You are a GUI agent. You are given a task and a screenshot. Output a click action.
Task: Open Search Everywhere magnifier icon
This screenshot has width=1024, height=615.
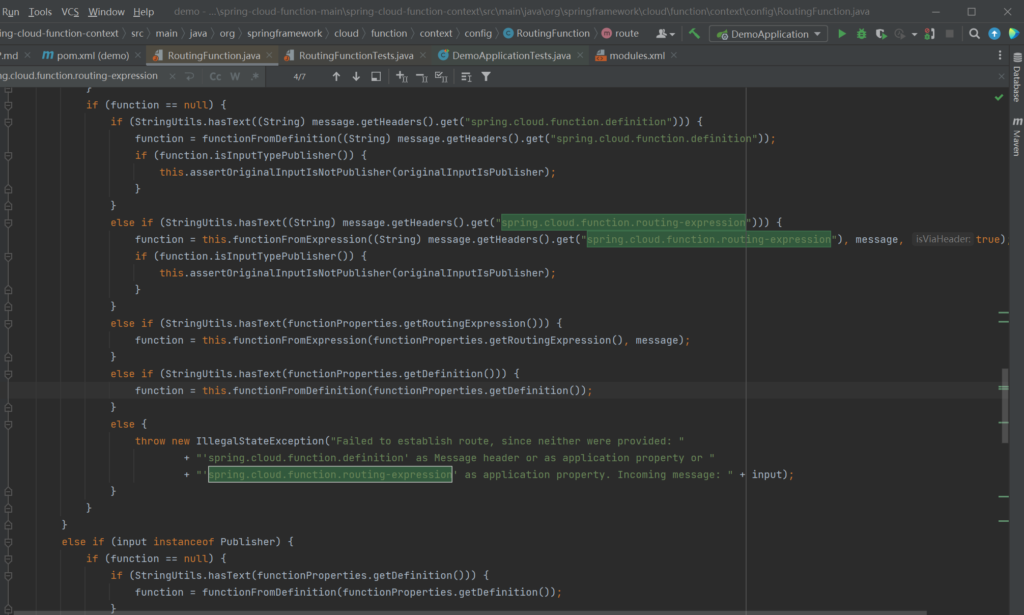pyautogui.click(x=974, y=34)
